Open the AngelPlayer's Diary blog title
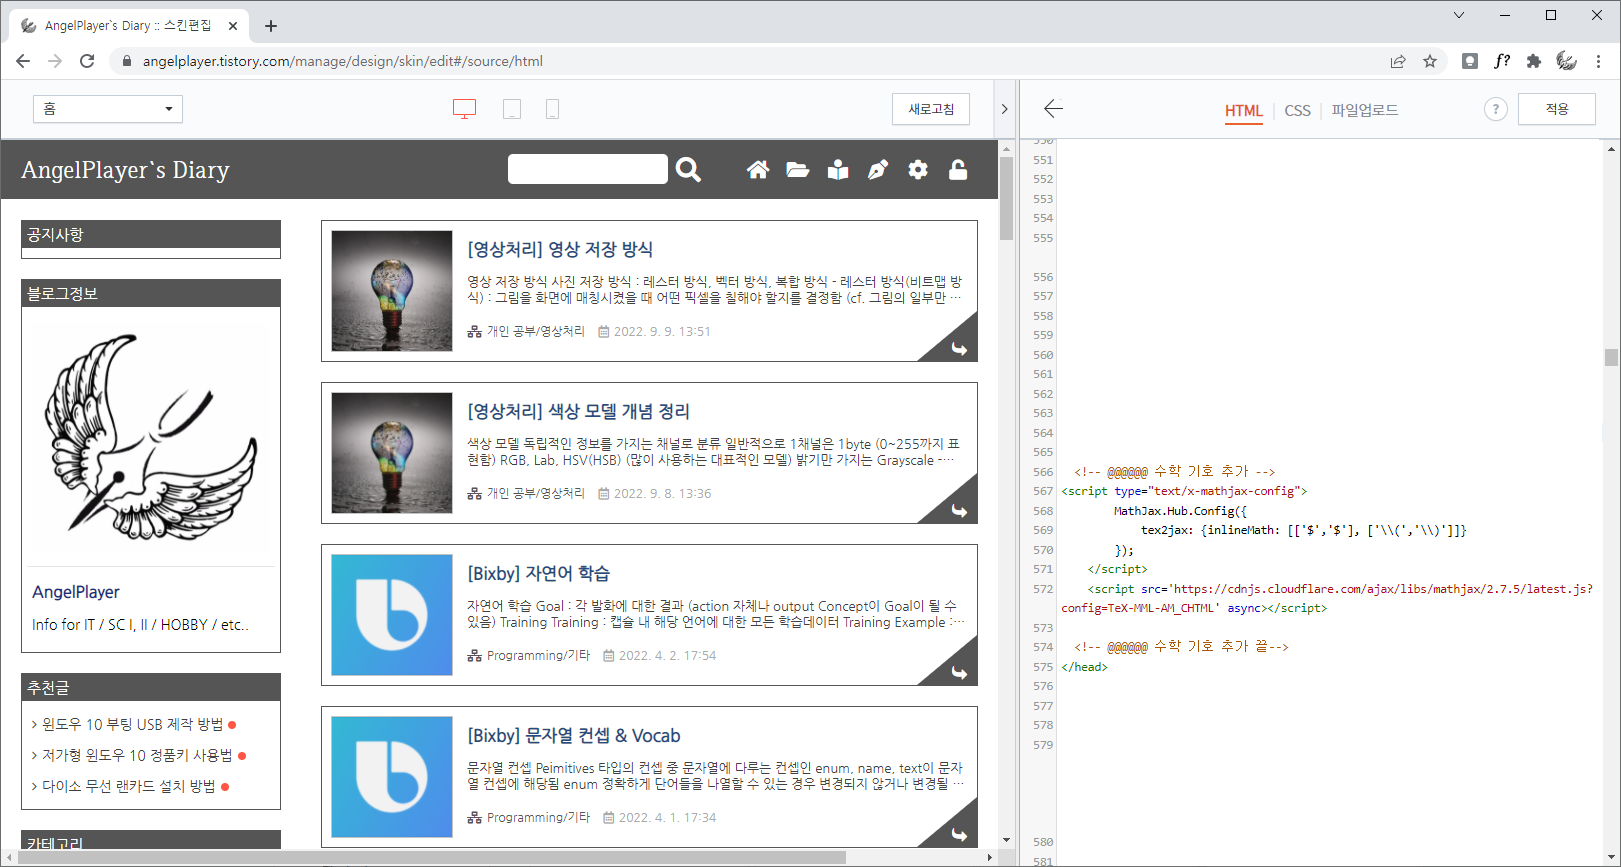Screen dimensions: 1621x867 click(125, 170)
